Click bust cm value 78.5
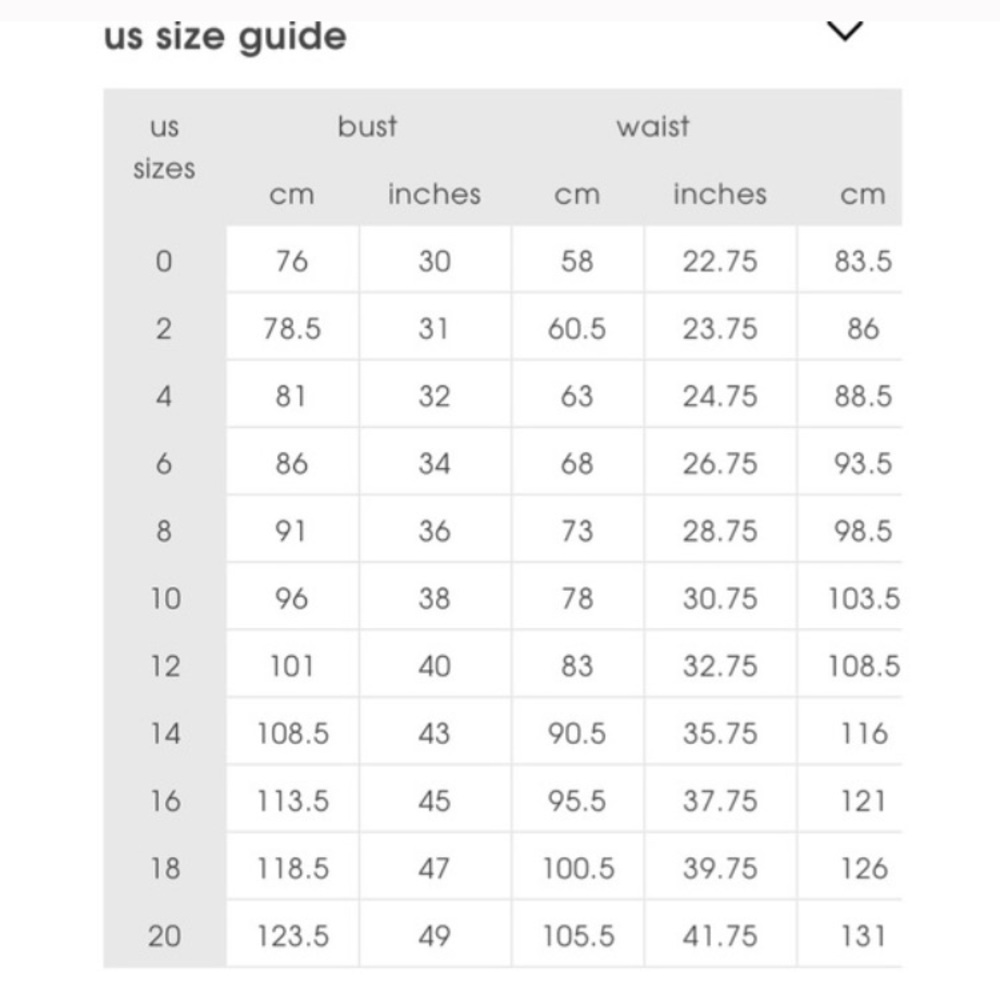 click(292, 328)
